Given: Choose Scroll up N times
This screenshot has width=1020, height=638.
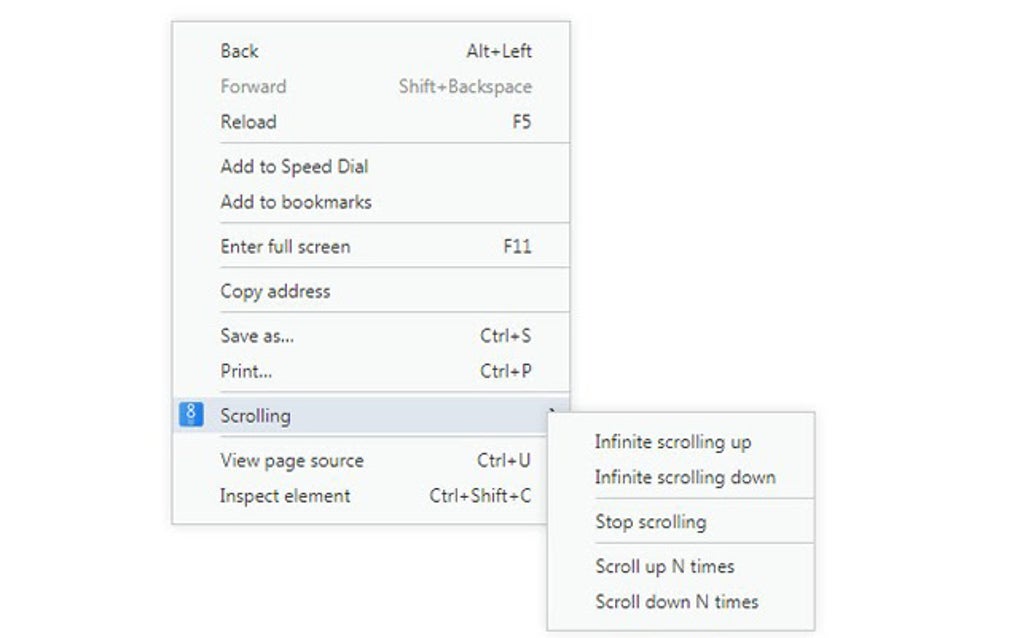Looking at the screenshot, I should (x=663, y=566).
